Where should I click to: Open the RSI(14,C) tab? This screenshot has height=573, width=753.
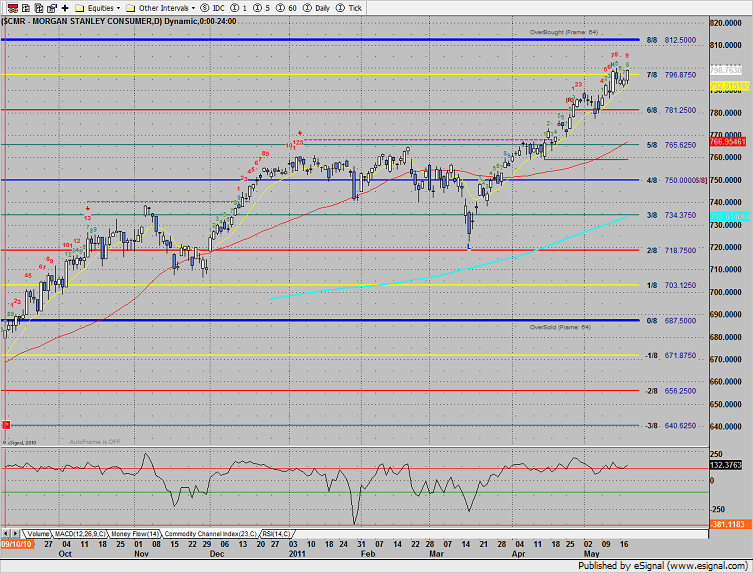(x=276, y=534)
